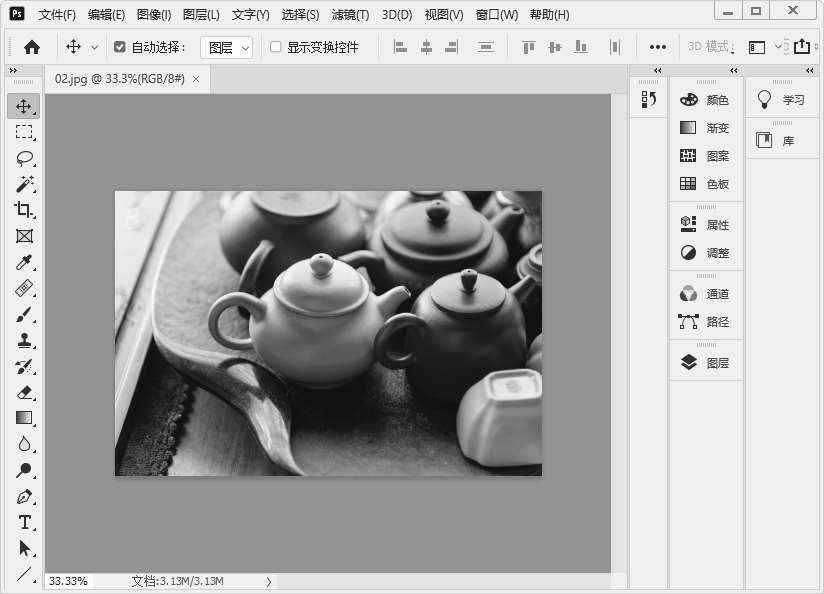Viewport: 824px width, 594px height.
Task: Uncheck the 自动选择 checkbox
Action: [x=120, y=47]
